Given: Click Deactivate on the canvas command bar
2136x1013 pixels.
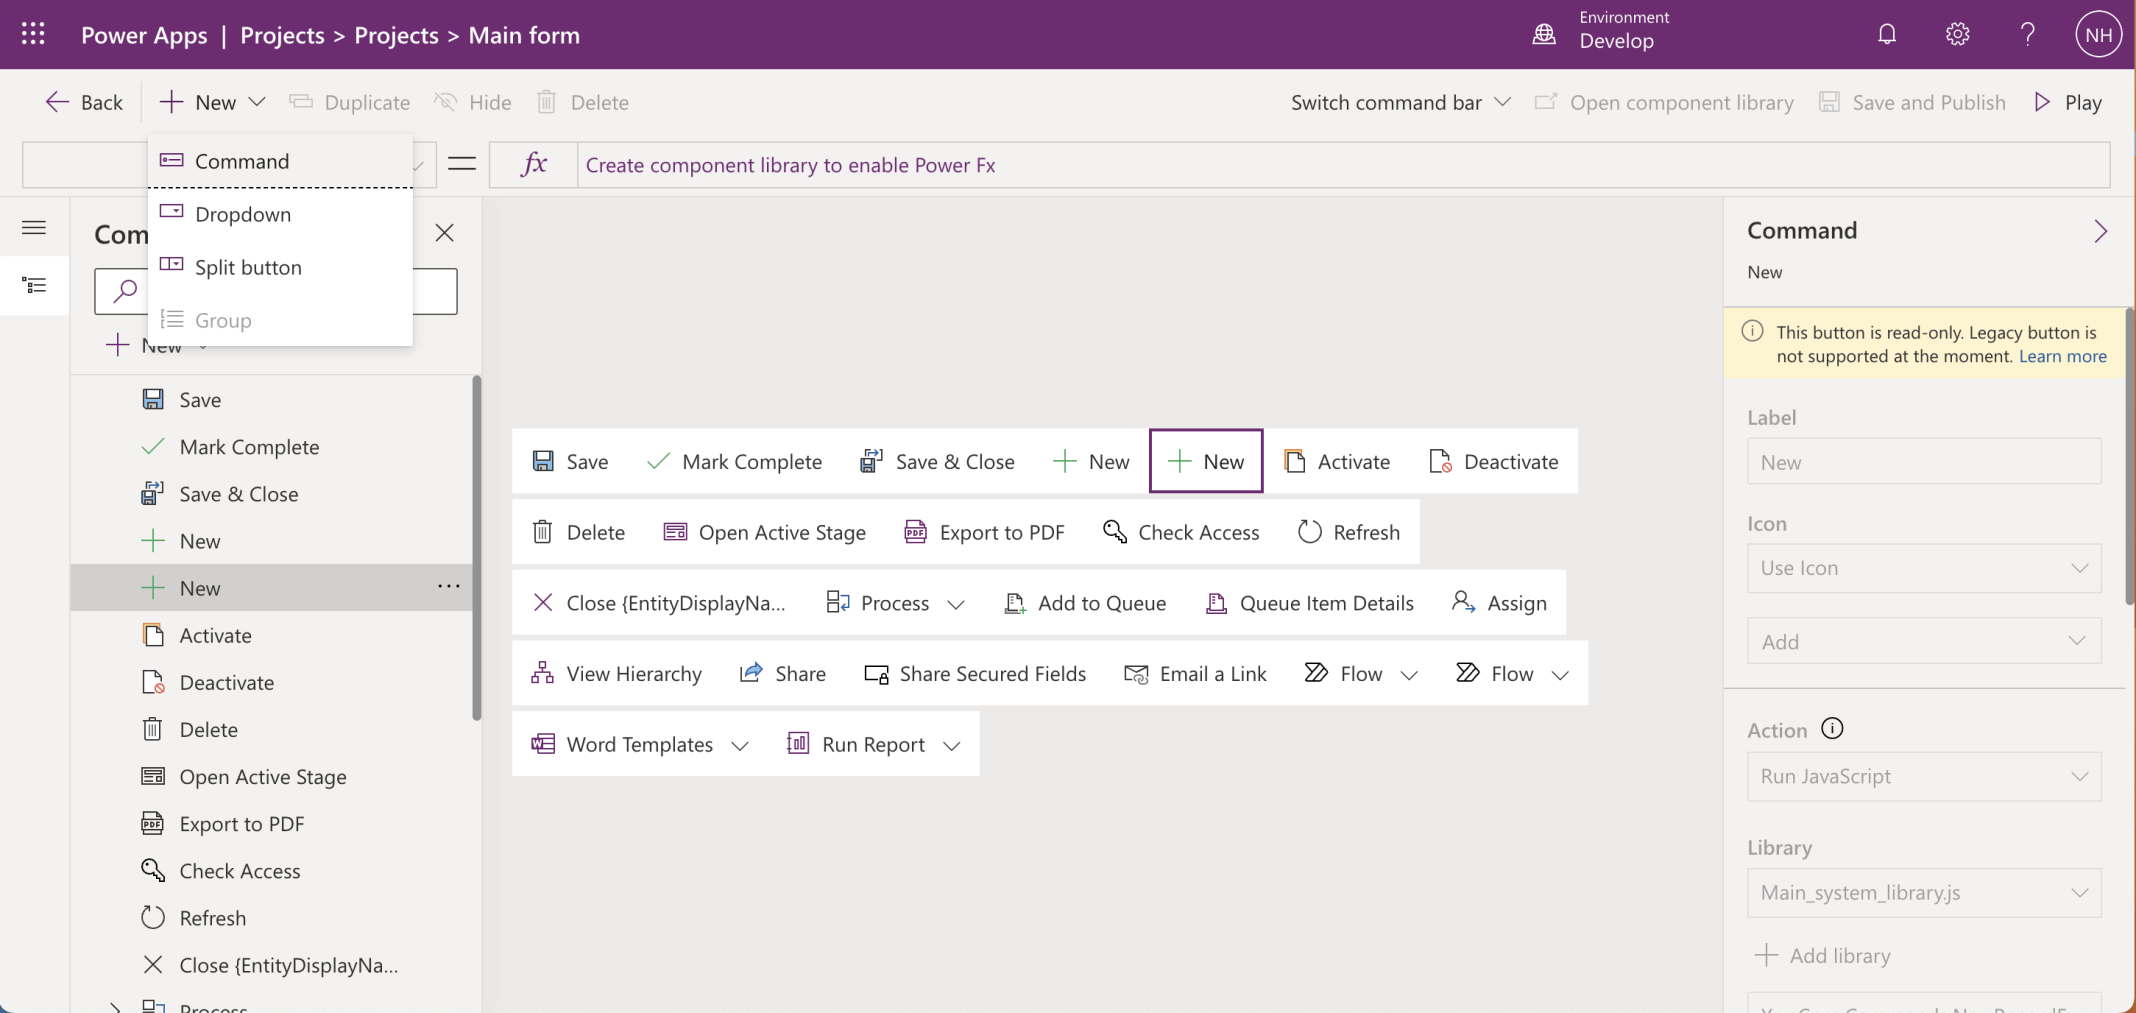Looking at the screenshot, I should pos(1494,461).
